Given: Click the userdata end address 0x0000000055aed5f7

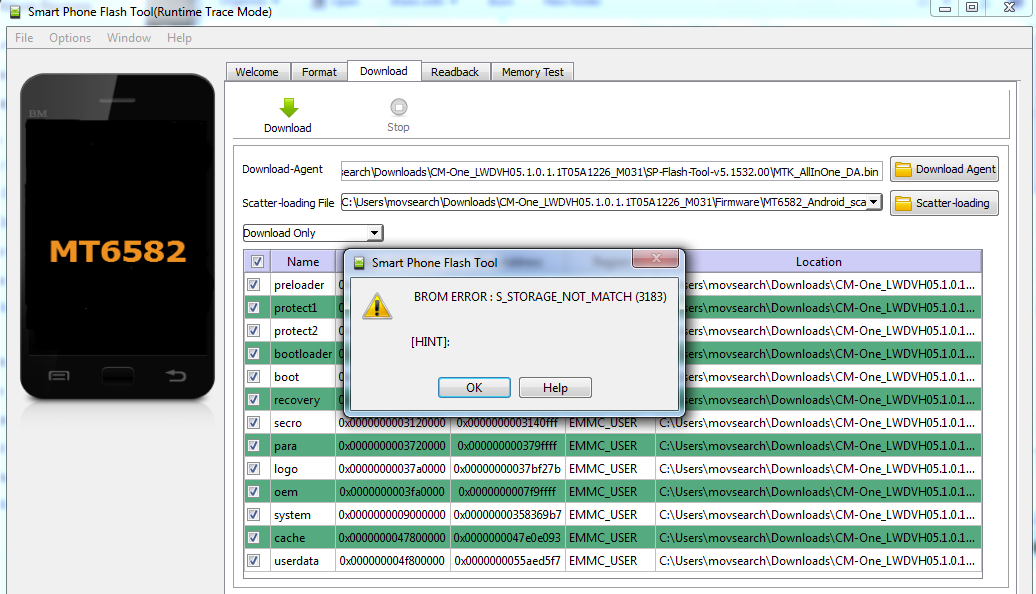Looking at the screenshot, I should point(507,561).
